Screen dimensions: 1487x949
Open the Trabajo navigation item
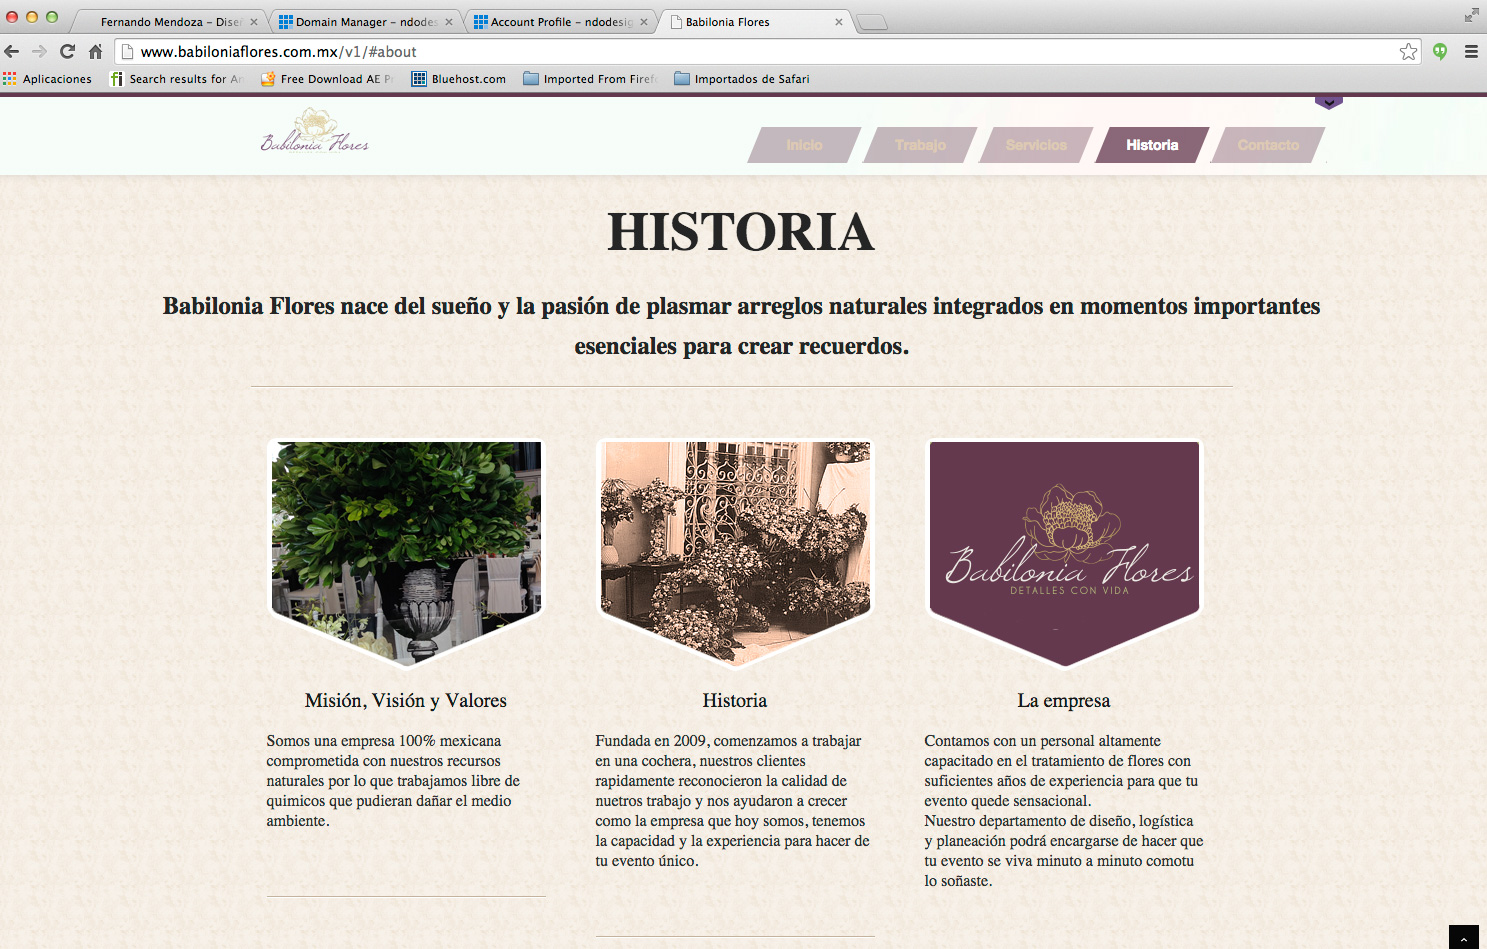920,145
